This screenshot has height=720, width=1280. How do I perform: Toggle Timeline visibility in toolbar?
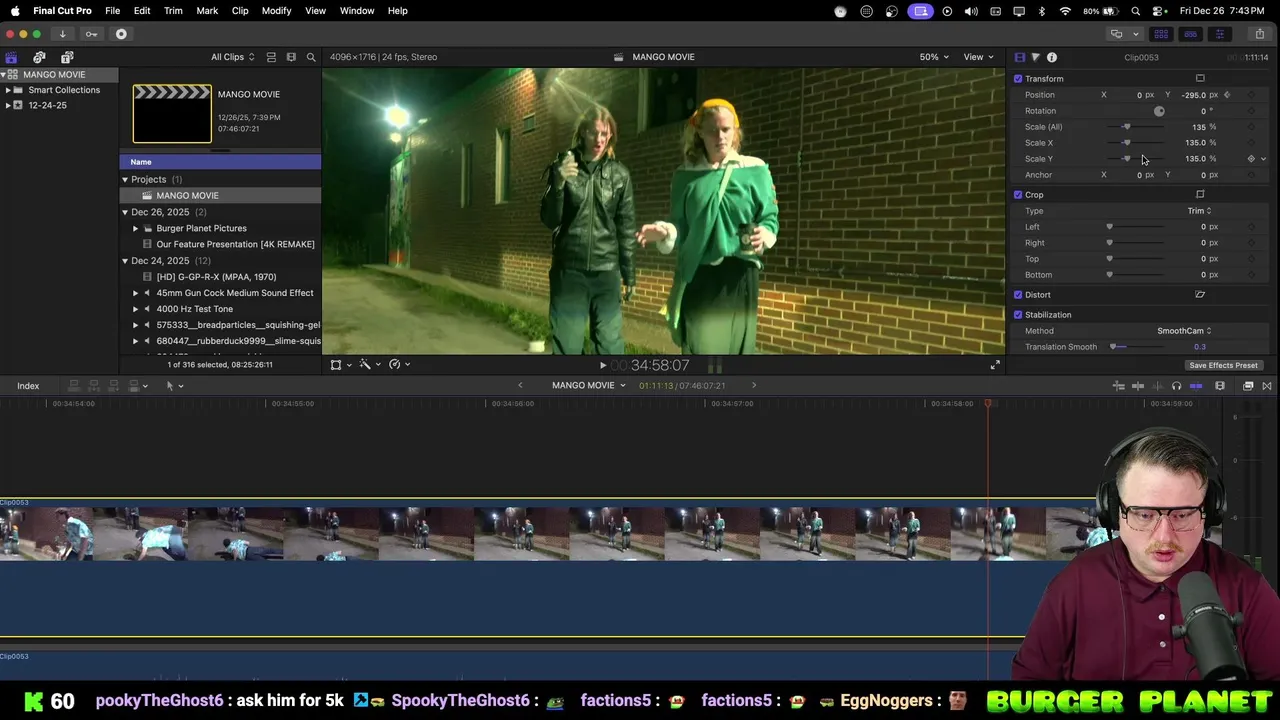[x=1190, y=34]
